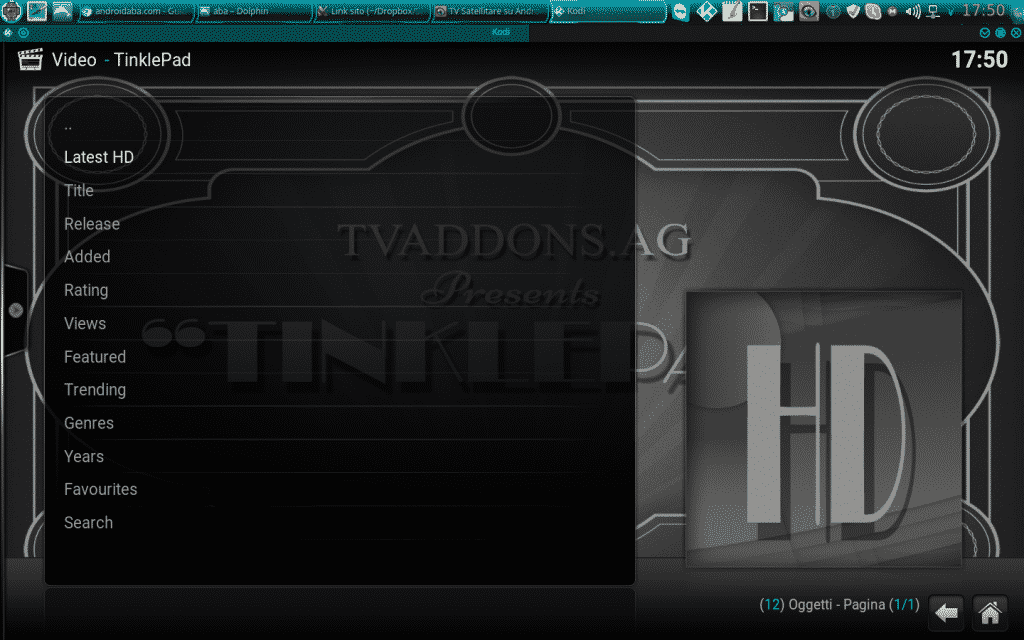Minimize the Kodi window
This screenshot has height=640, width=1024.
click(985, 32)
